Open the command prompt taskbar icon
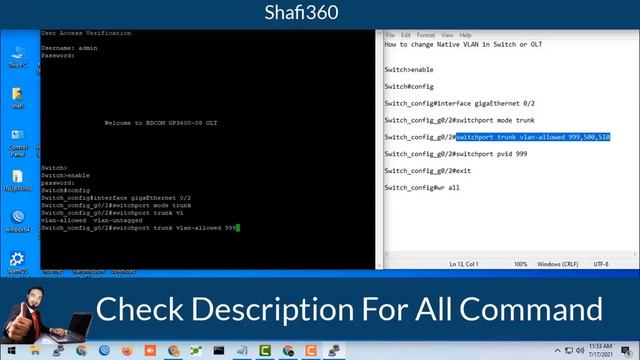The image size is (640, 360). pos(219,351)
